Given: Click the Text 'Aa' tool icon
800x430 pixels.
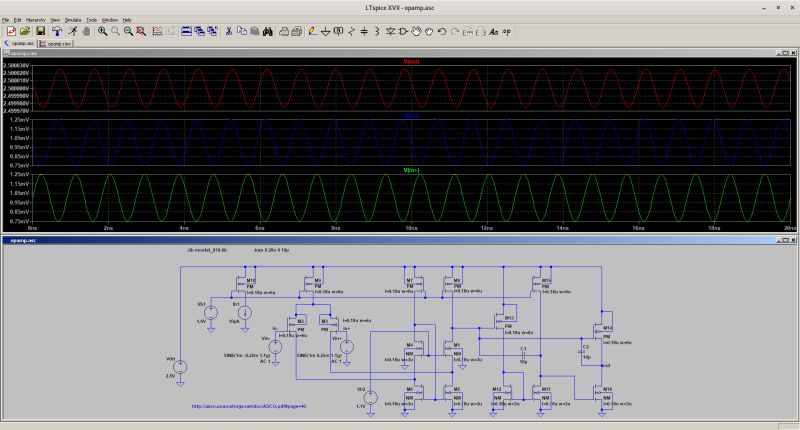Looking at the screenshot, I should [x=493, y=32].
